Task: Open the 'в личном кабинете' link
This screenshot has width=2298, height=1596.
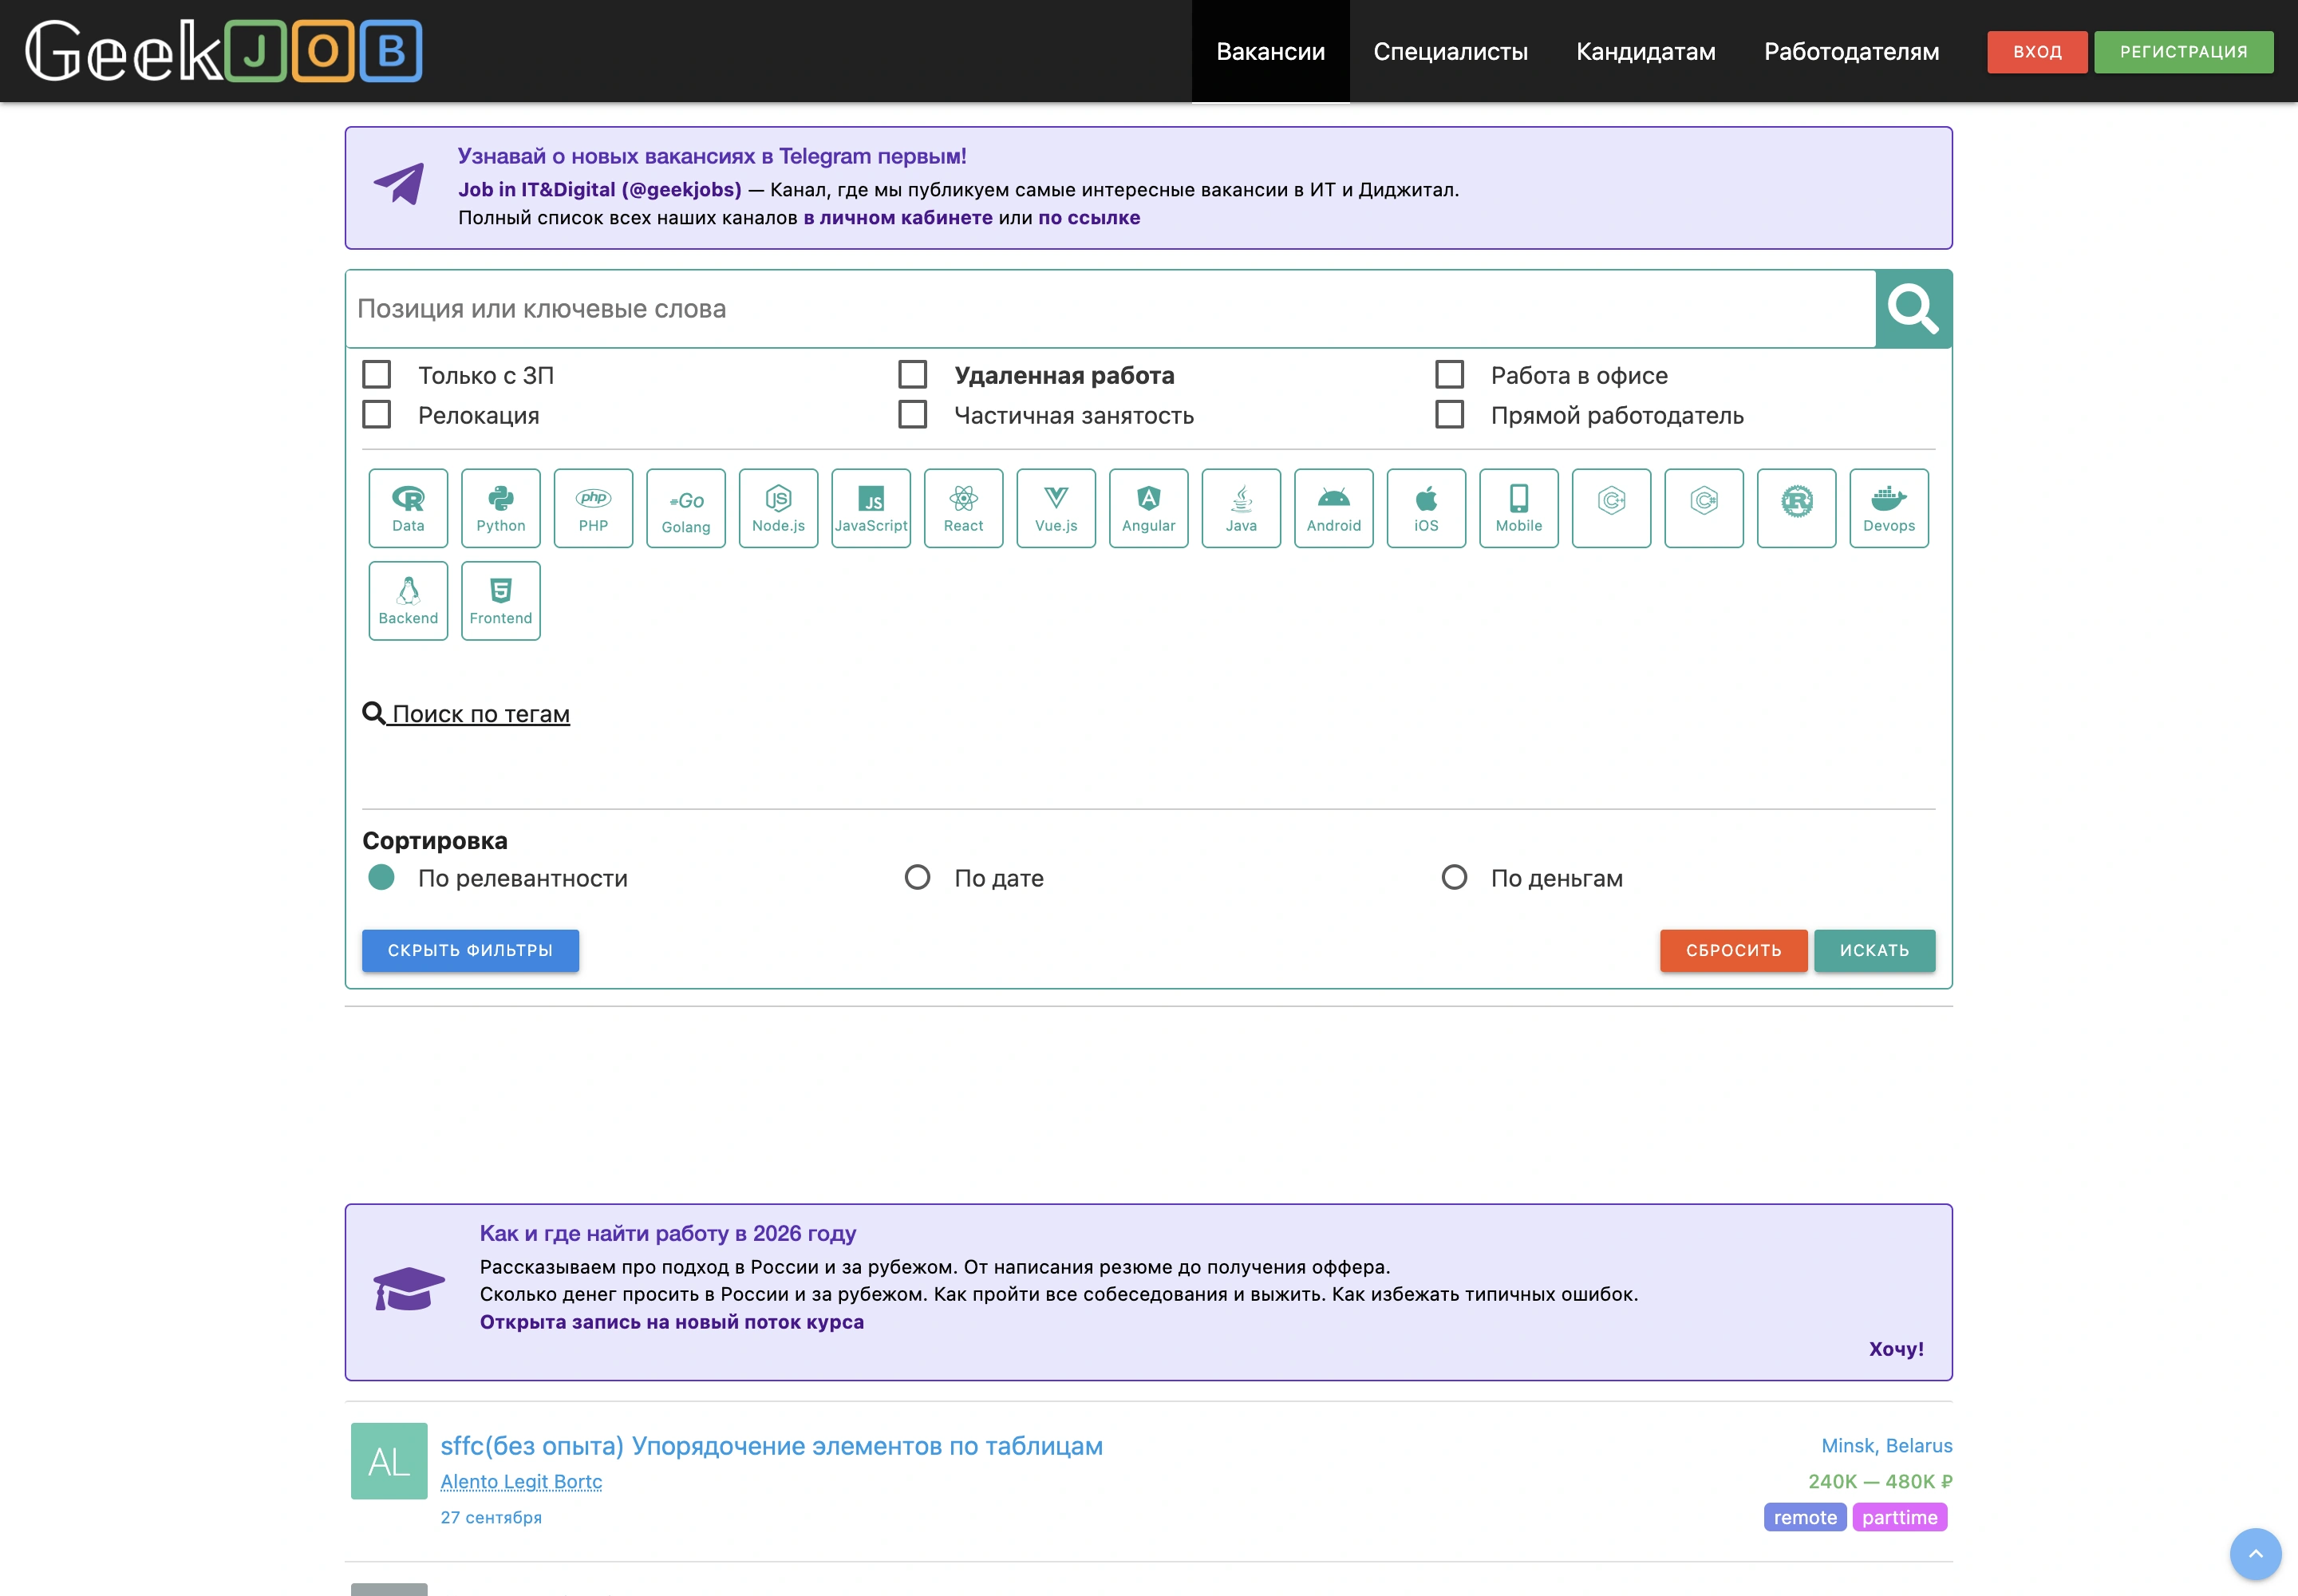Action: (x=898, y=217)
